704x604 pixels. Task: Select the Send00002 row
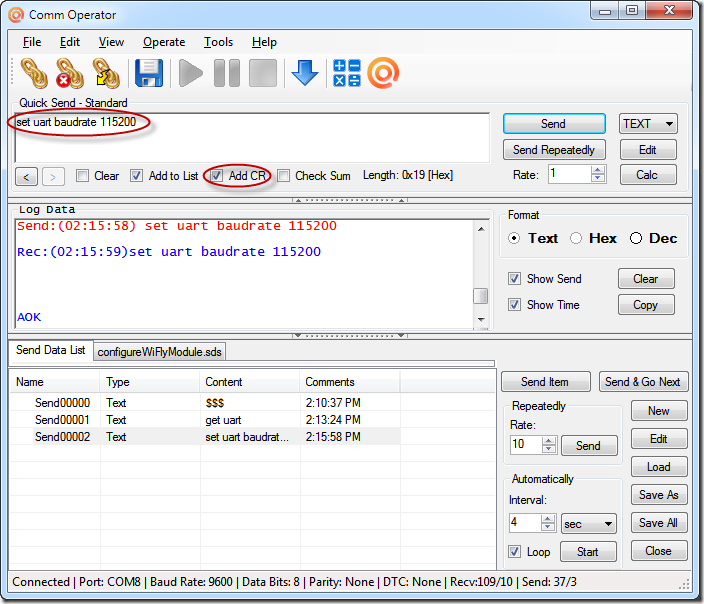pyautogui.click(x=205, y=437)
